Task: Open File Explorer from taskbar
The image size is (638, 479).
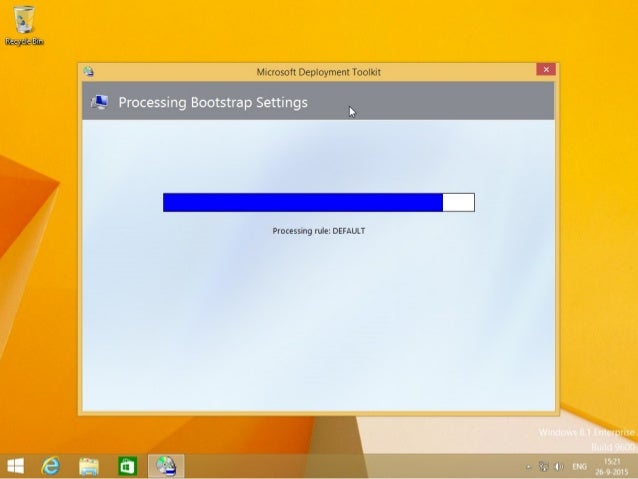Action: tap(89, 466)
